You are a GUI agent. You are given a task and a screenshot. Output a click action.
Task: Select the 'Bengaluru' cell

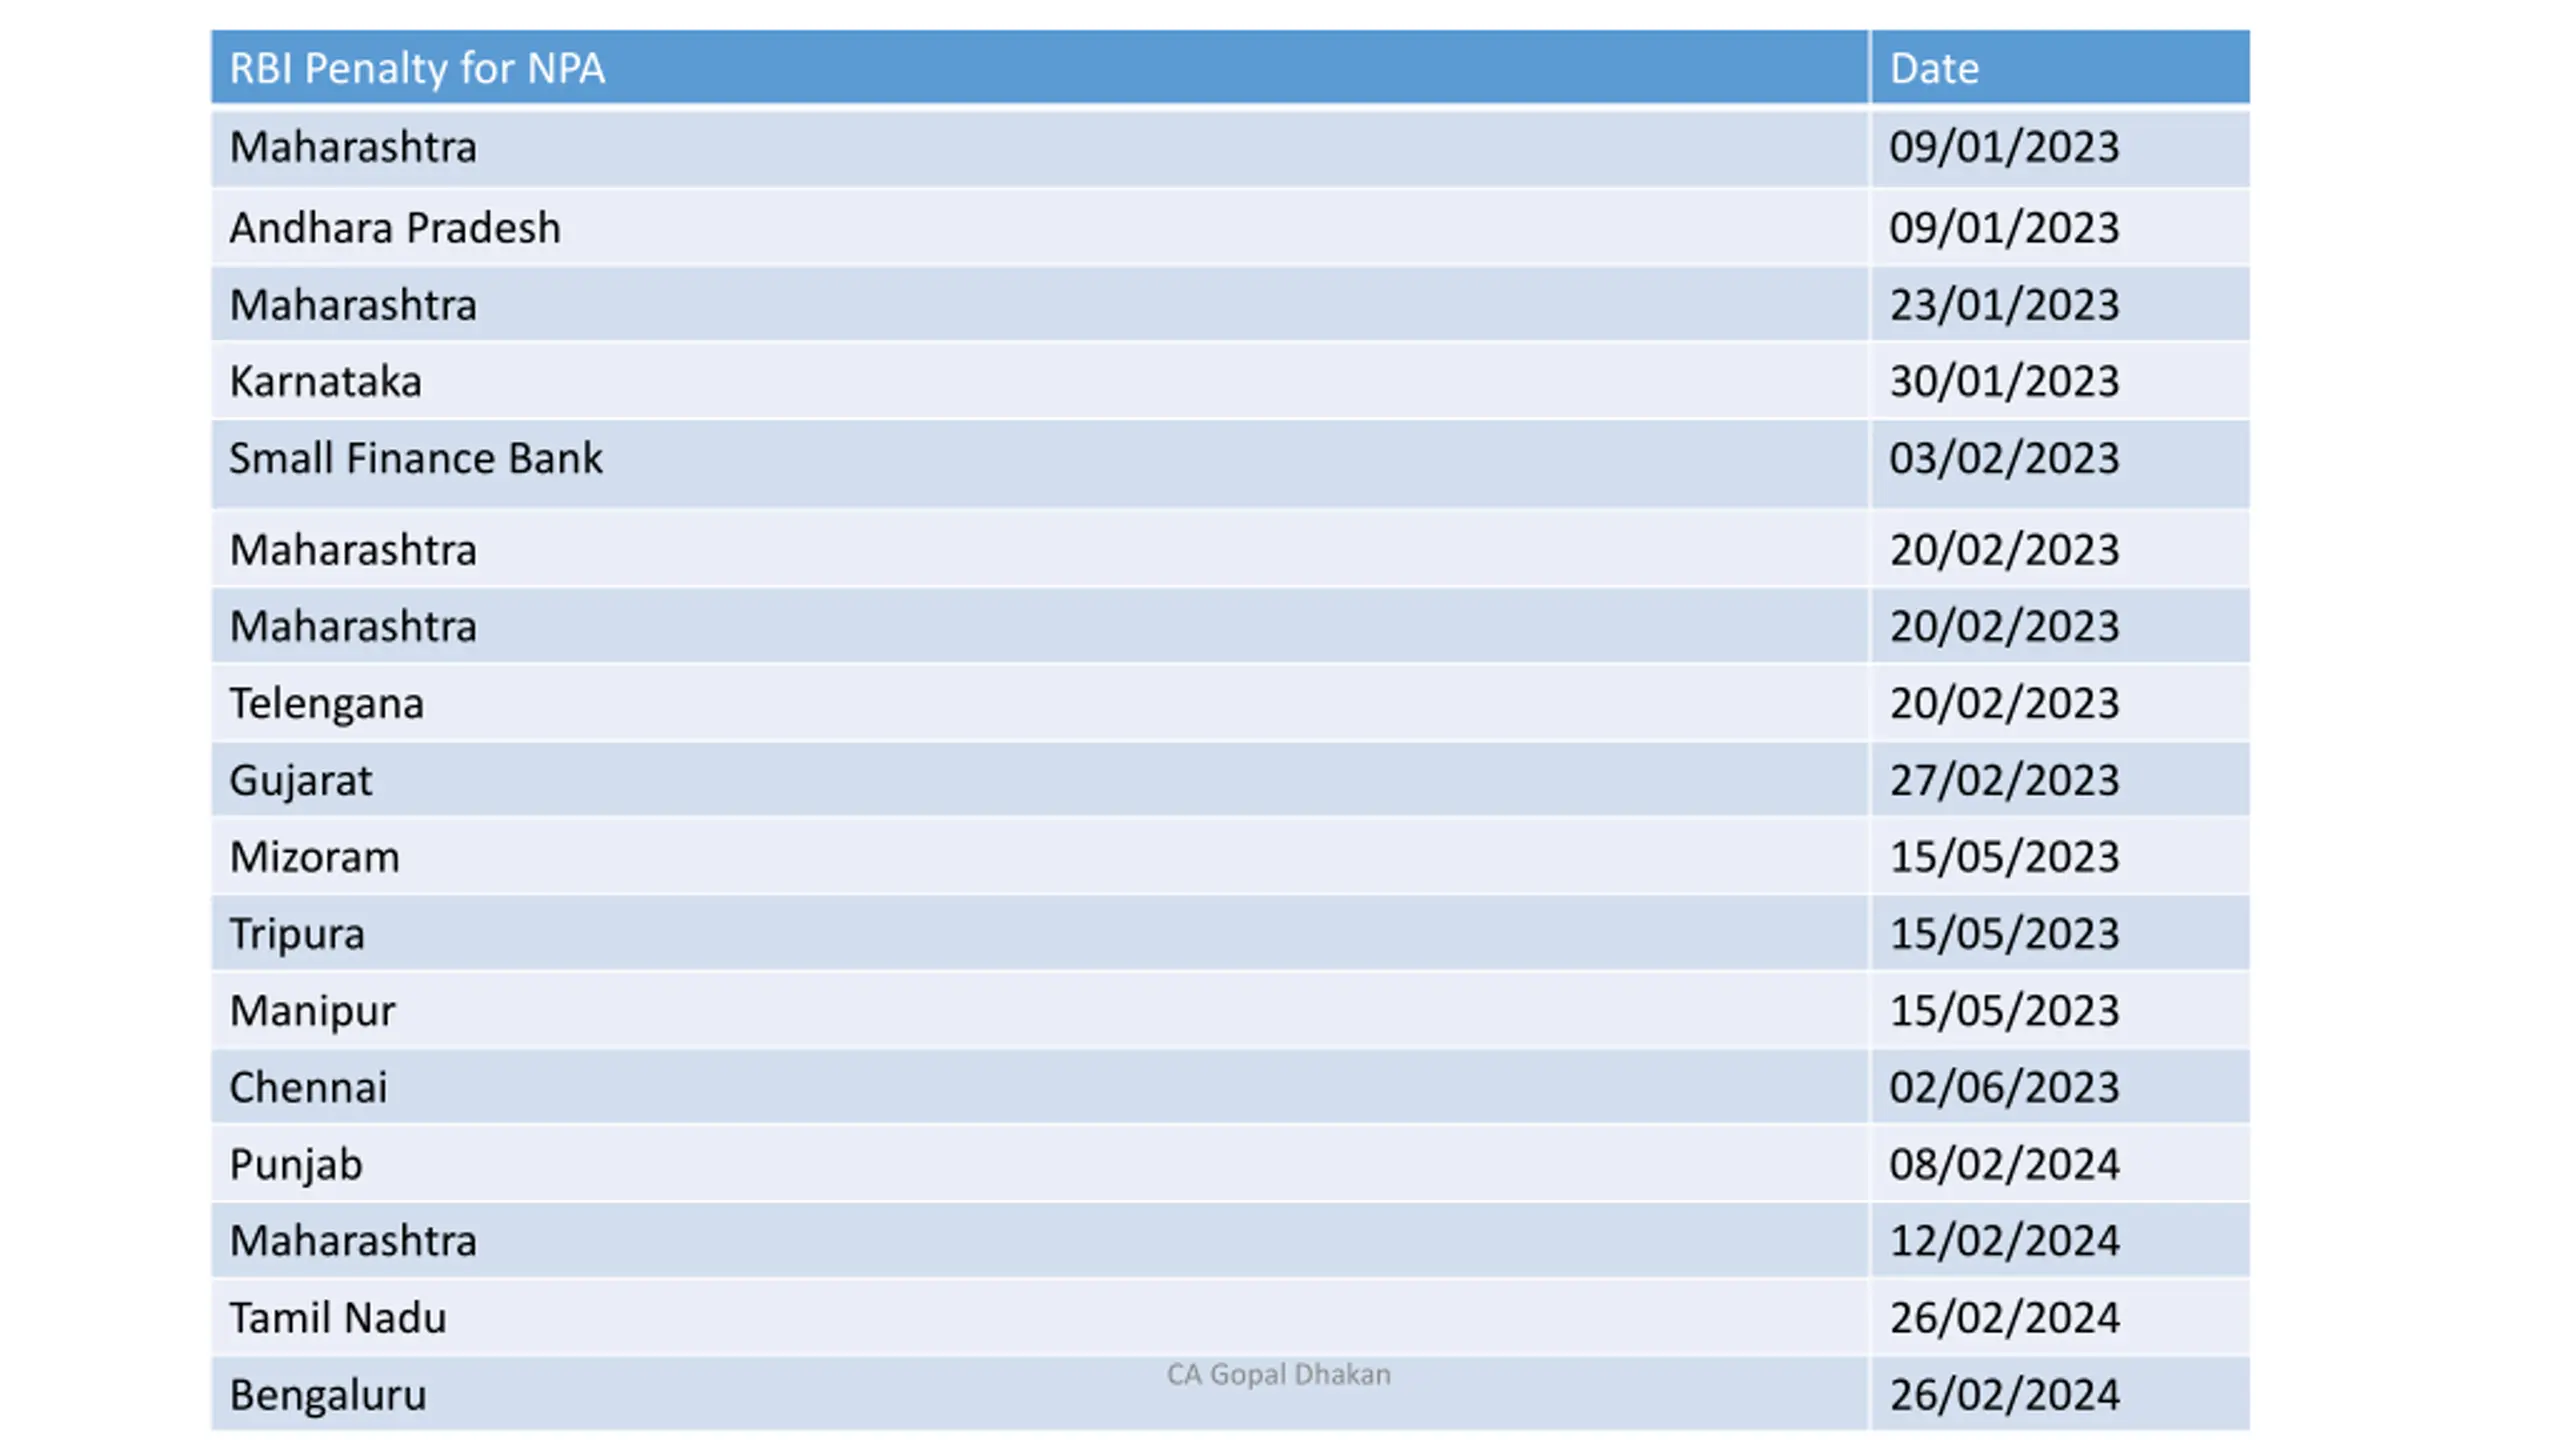pyautogui.click(x=1039, y=1394)
